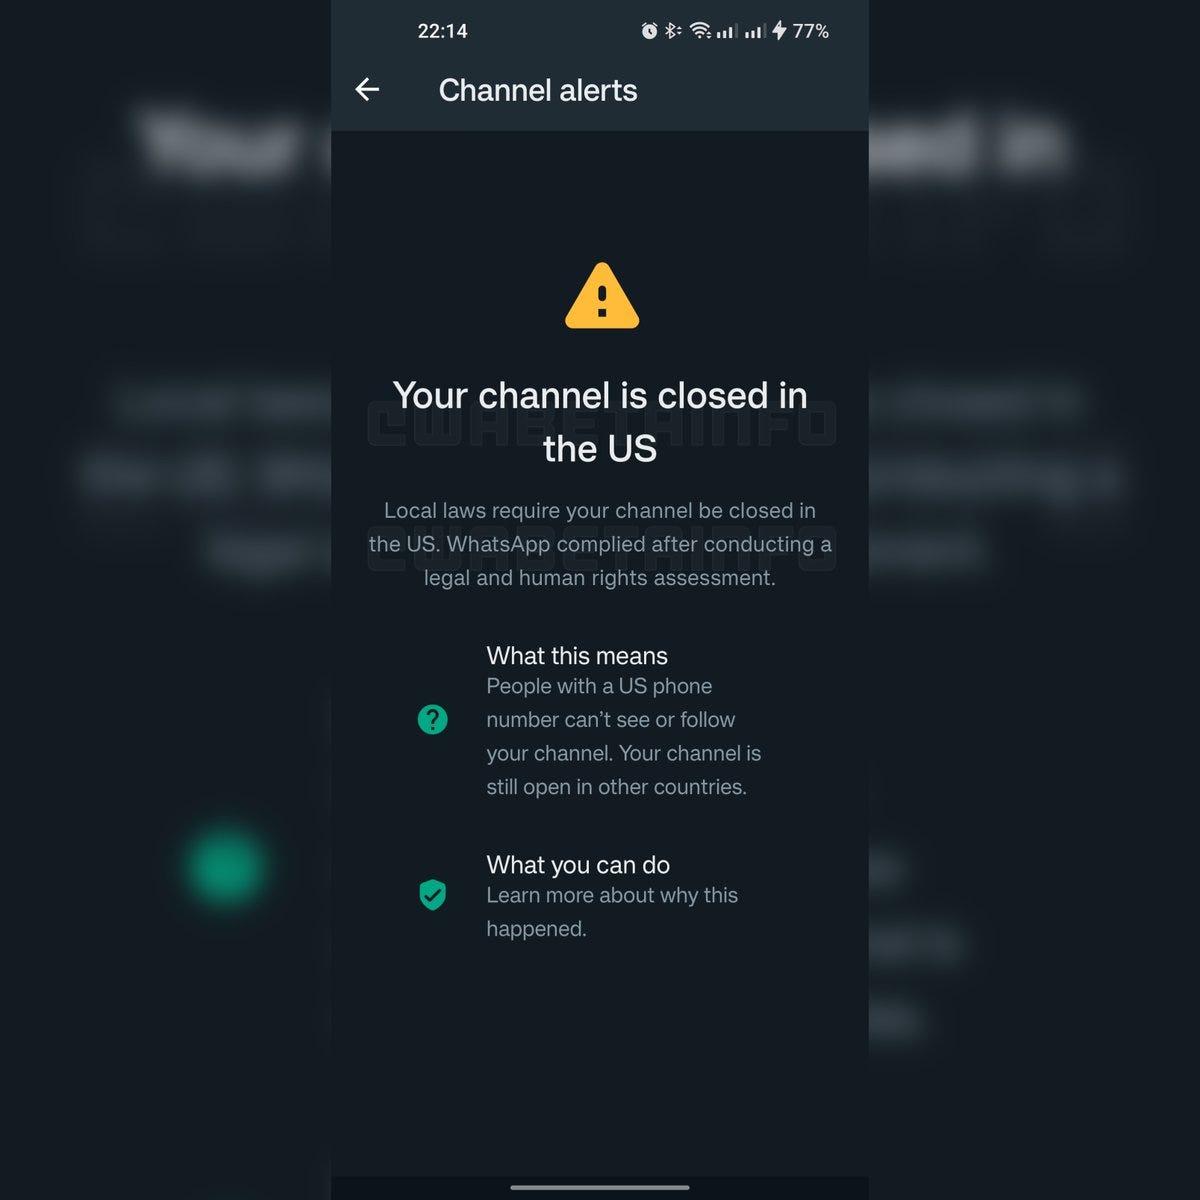Tap the green question mark icon
1200x1200 pixels.
432,719
